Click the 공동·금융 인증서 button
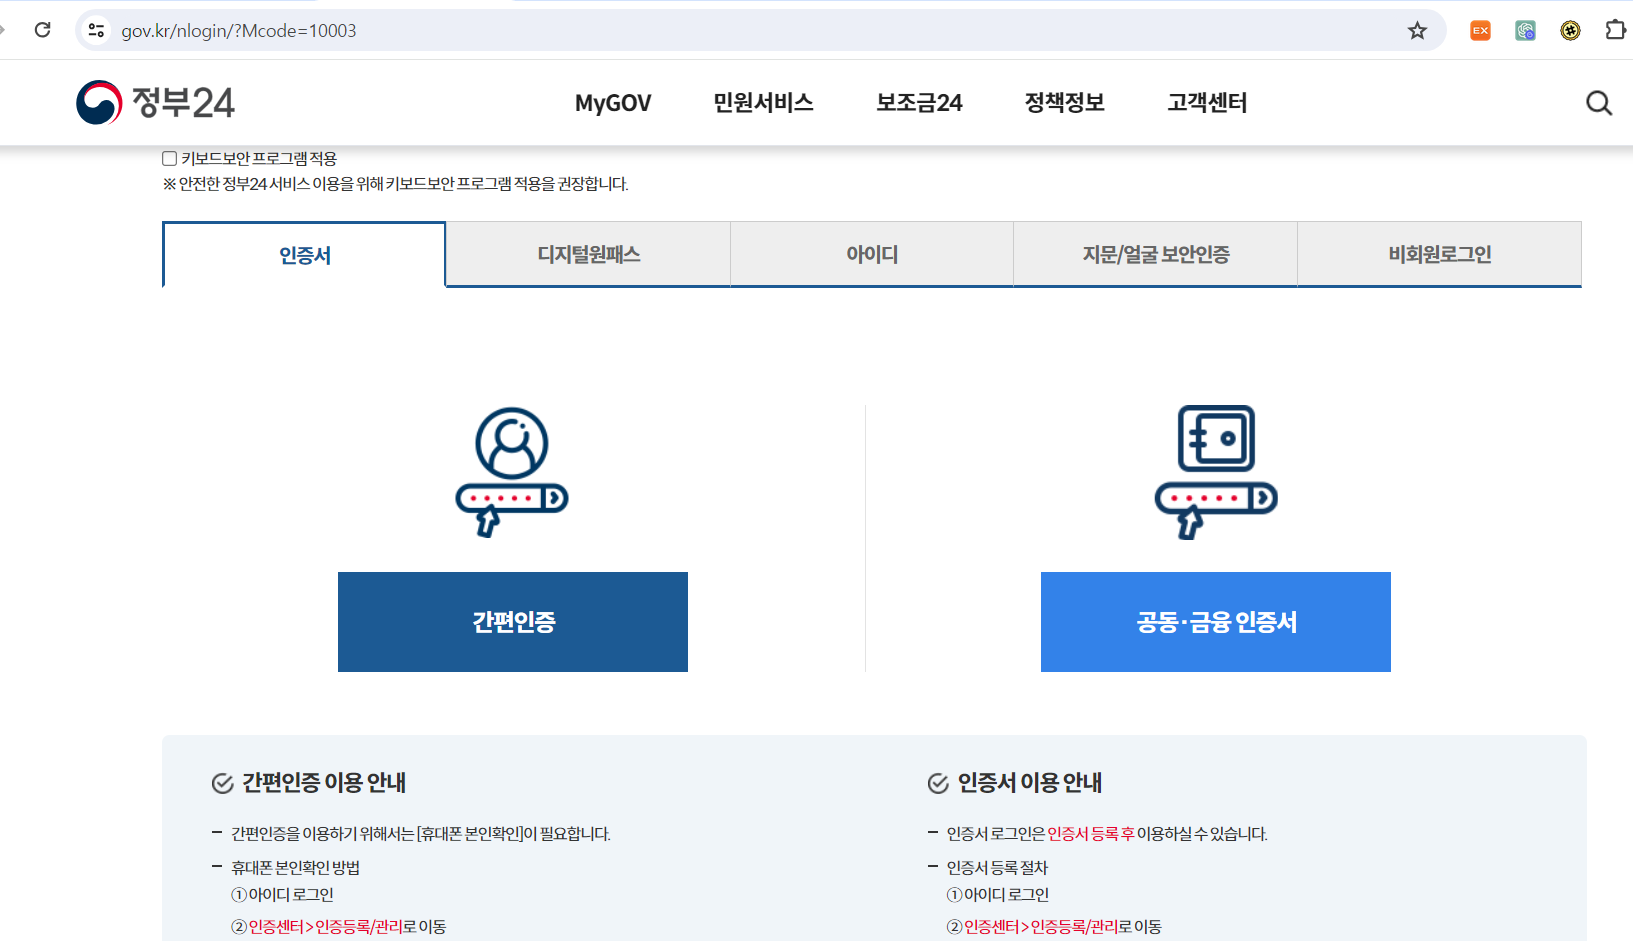 [1215, 621]
